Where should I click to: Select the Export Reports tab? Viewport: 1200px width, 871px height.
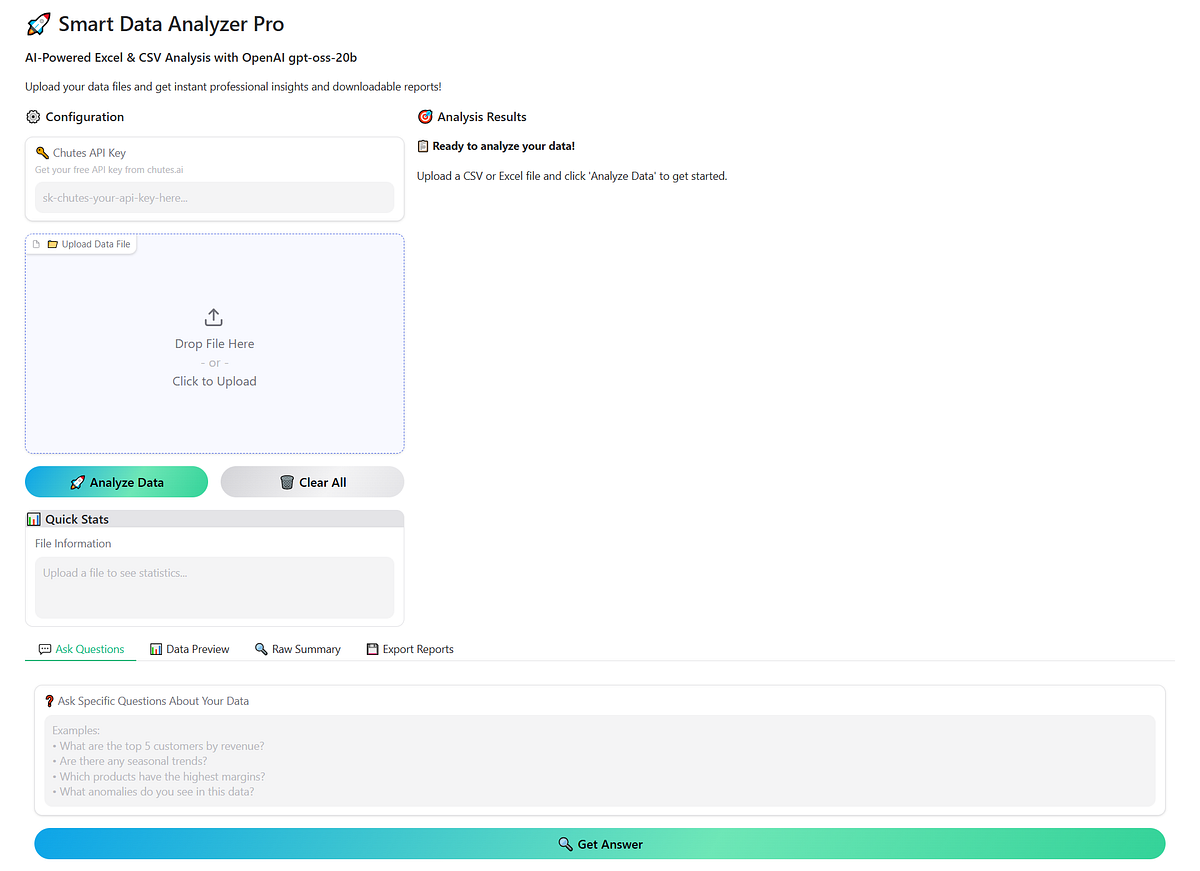(410, 648)
